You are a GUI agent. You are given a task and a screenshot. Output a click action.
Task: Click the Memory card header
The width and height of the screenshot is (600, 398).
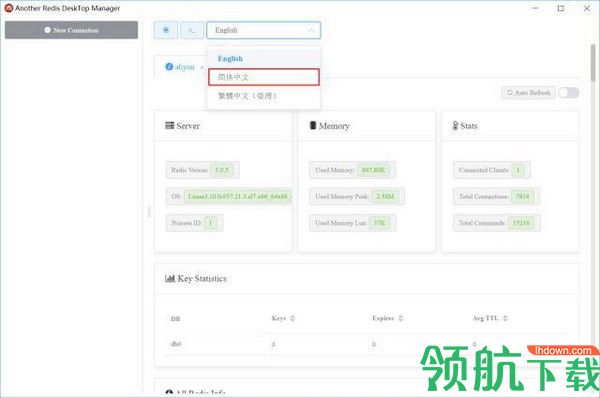click(367, 126)
